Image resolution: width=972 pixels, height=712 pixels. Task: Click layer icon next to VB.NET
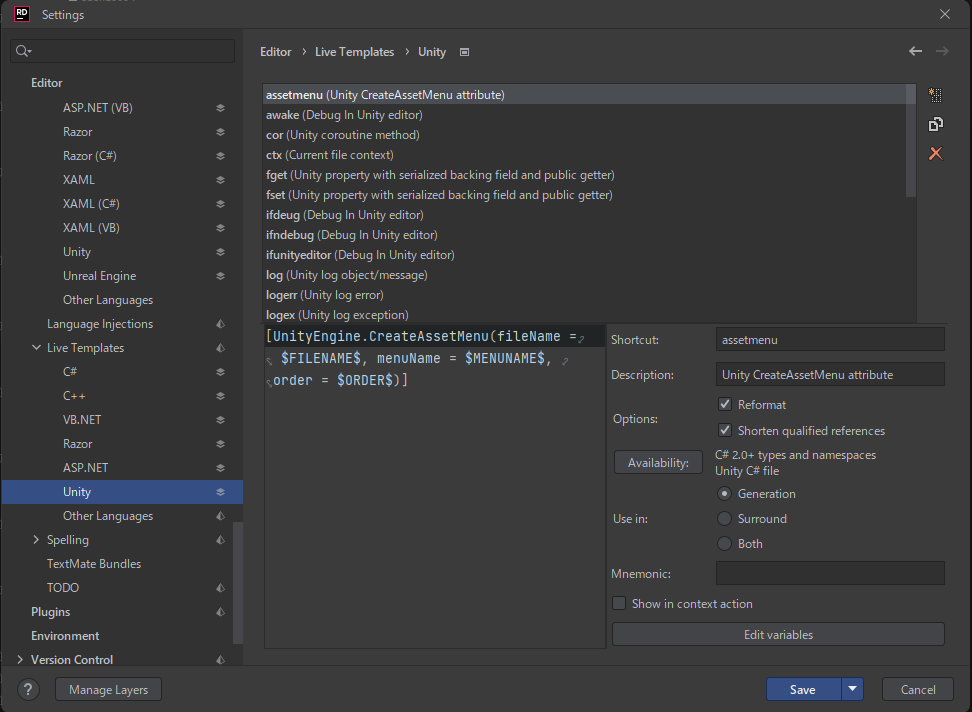220,420
